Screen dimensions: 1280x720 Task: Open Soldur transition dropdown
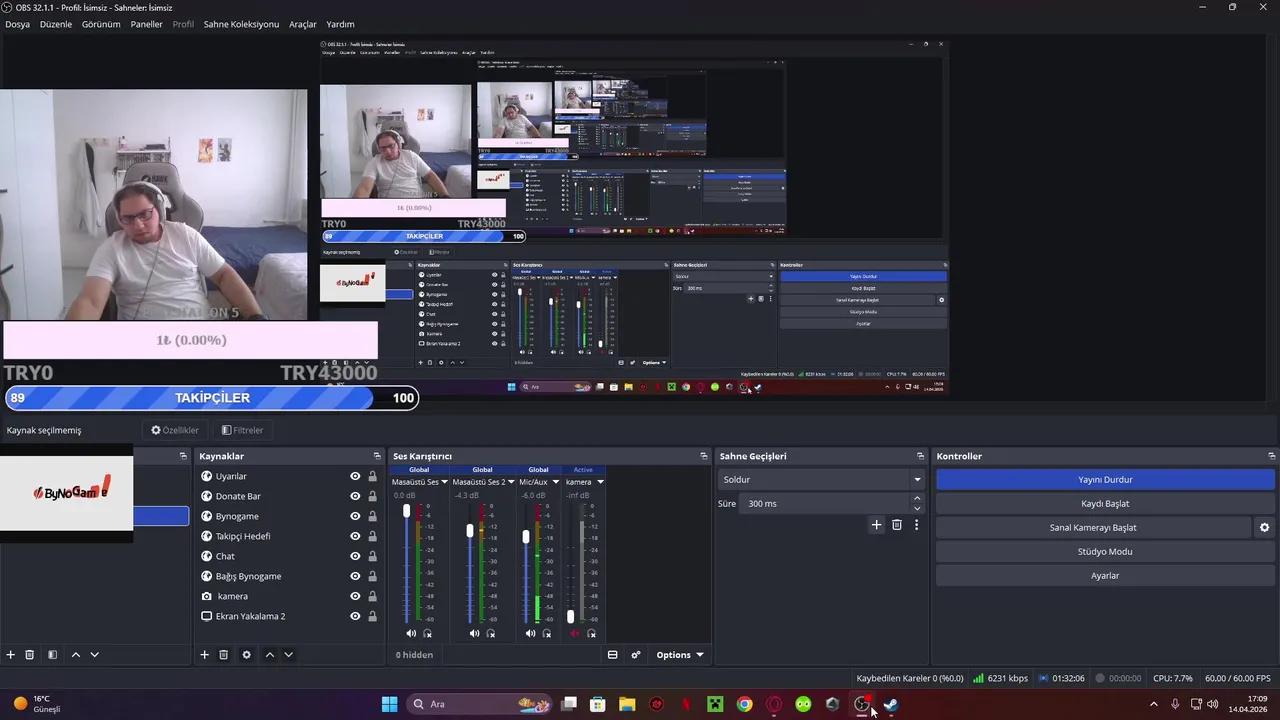click(x=820, y=480)
